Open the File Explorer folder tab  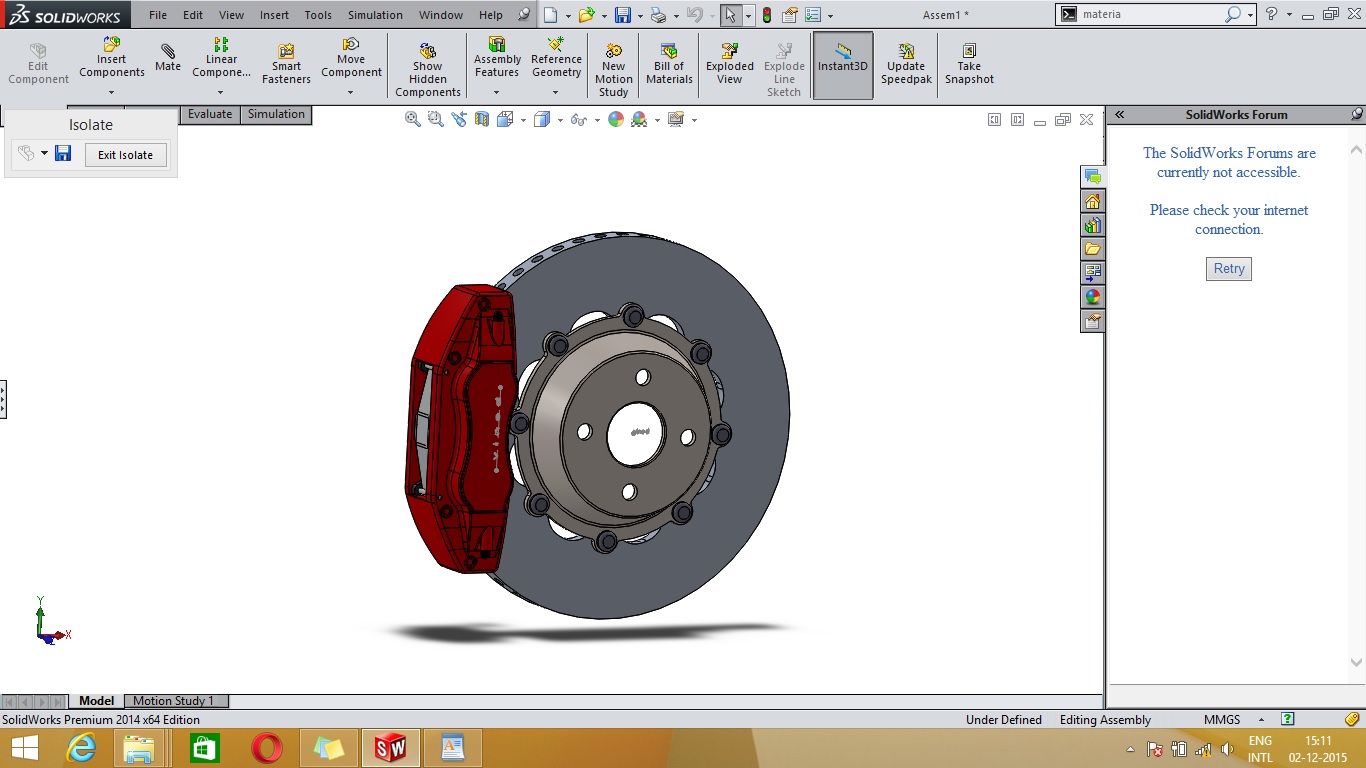pyautogui.click(x=1093, y=249)
